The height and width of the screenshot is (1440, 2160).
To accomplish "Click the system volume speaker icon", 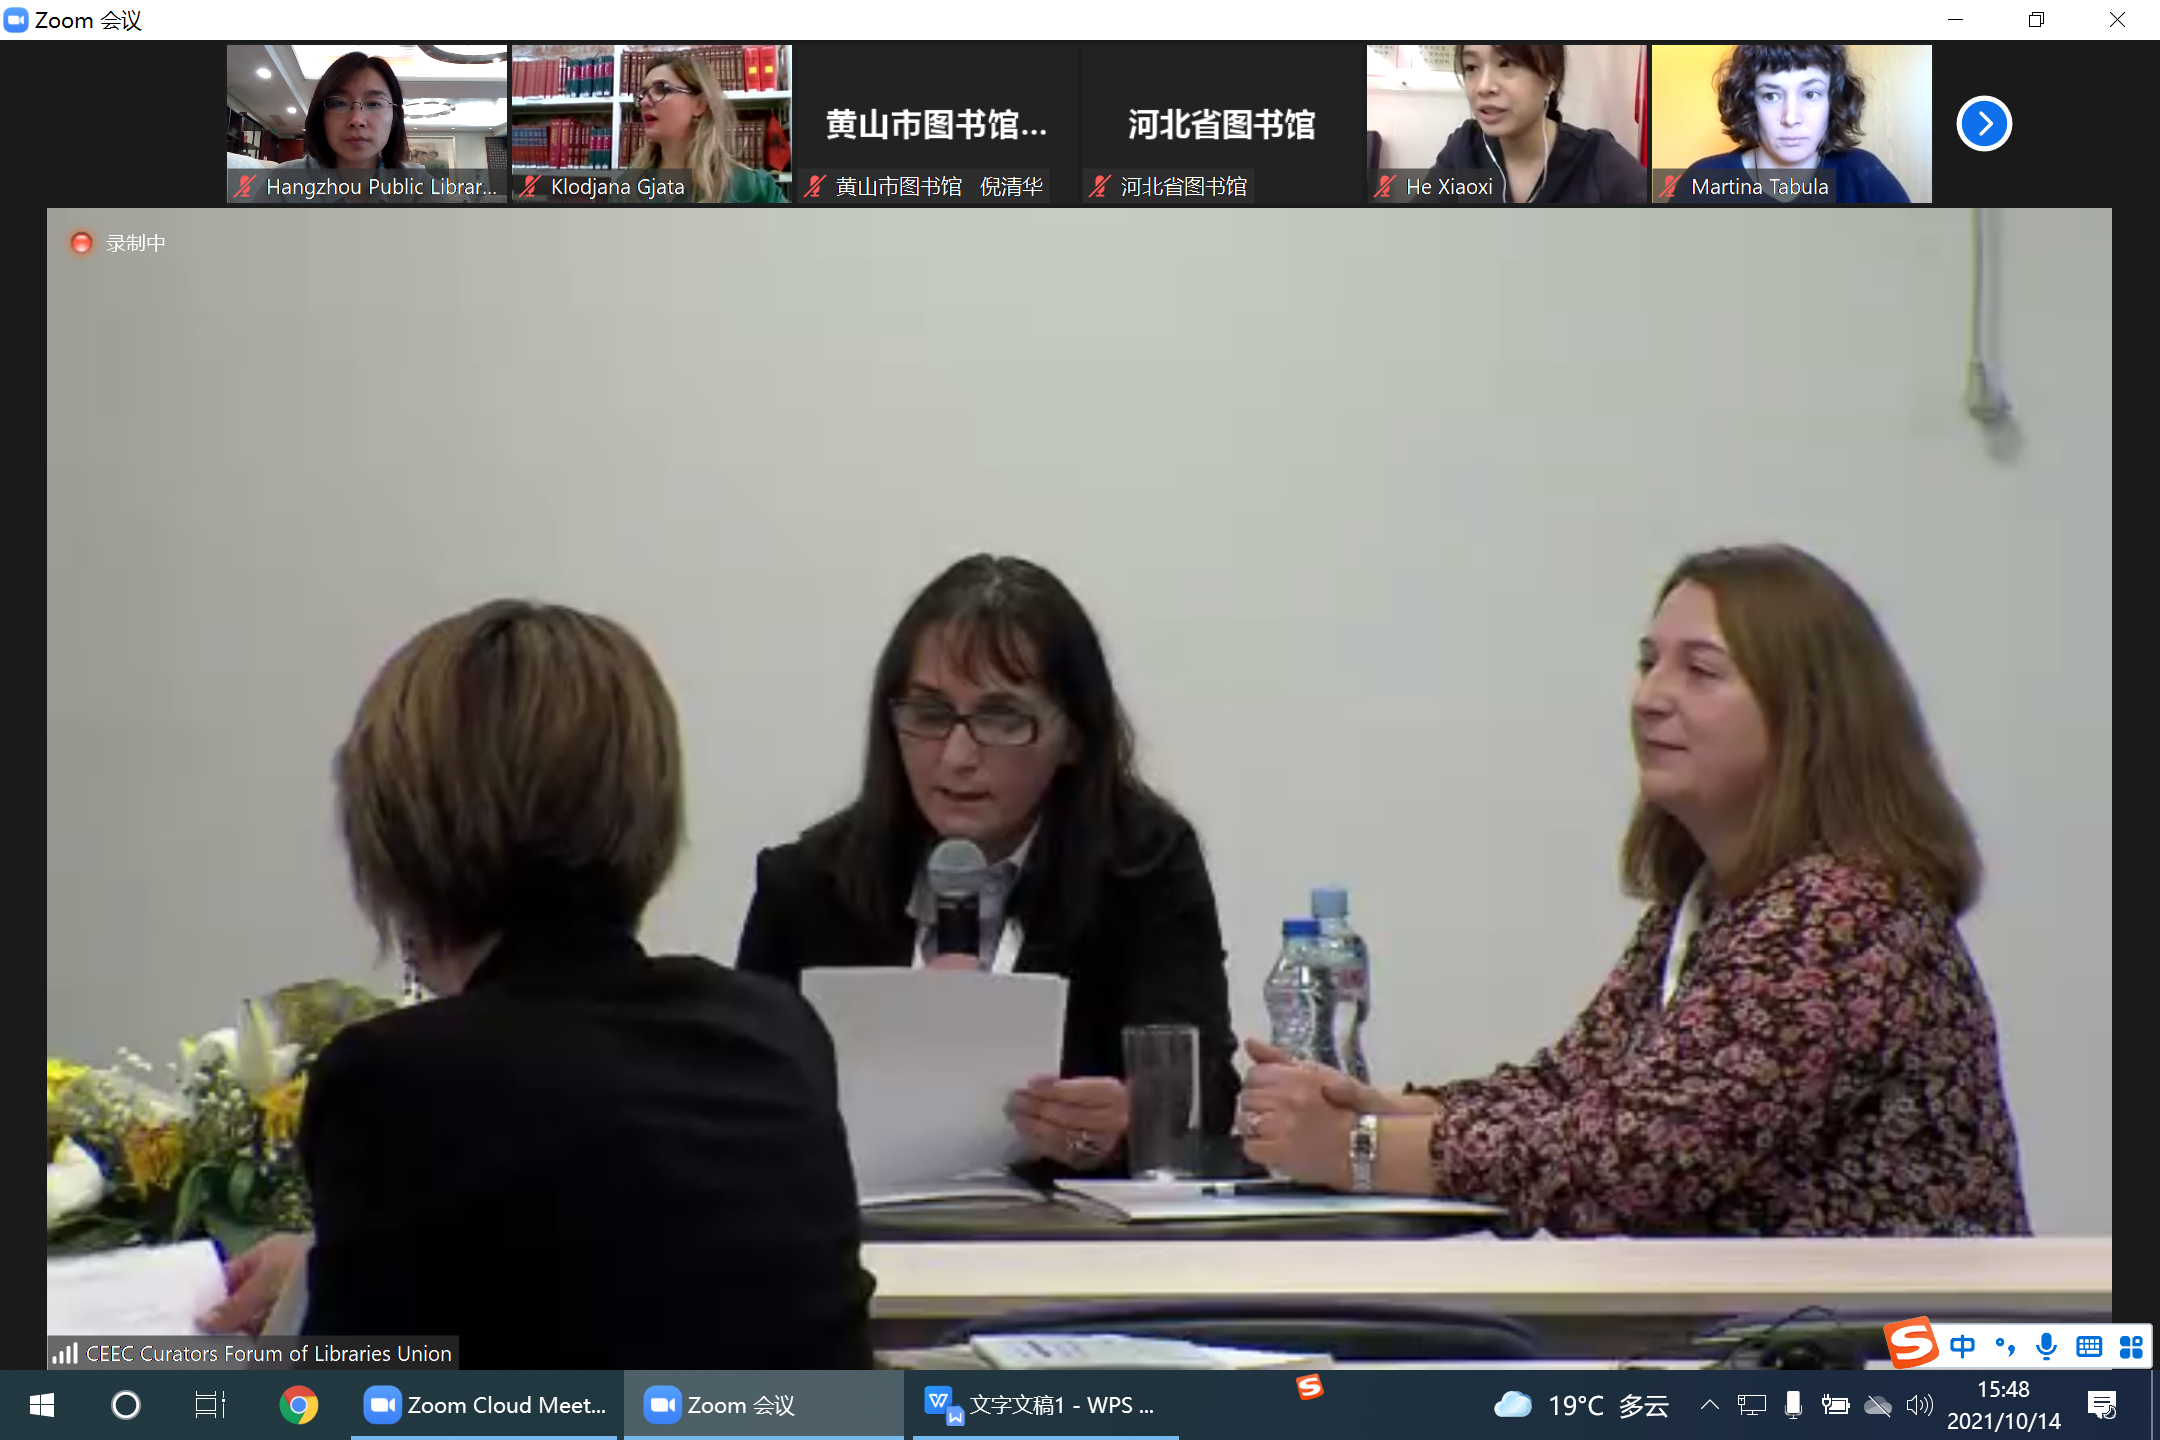I will click(x=1919, y=1405).
